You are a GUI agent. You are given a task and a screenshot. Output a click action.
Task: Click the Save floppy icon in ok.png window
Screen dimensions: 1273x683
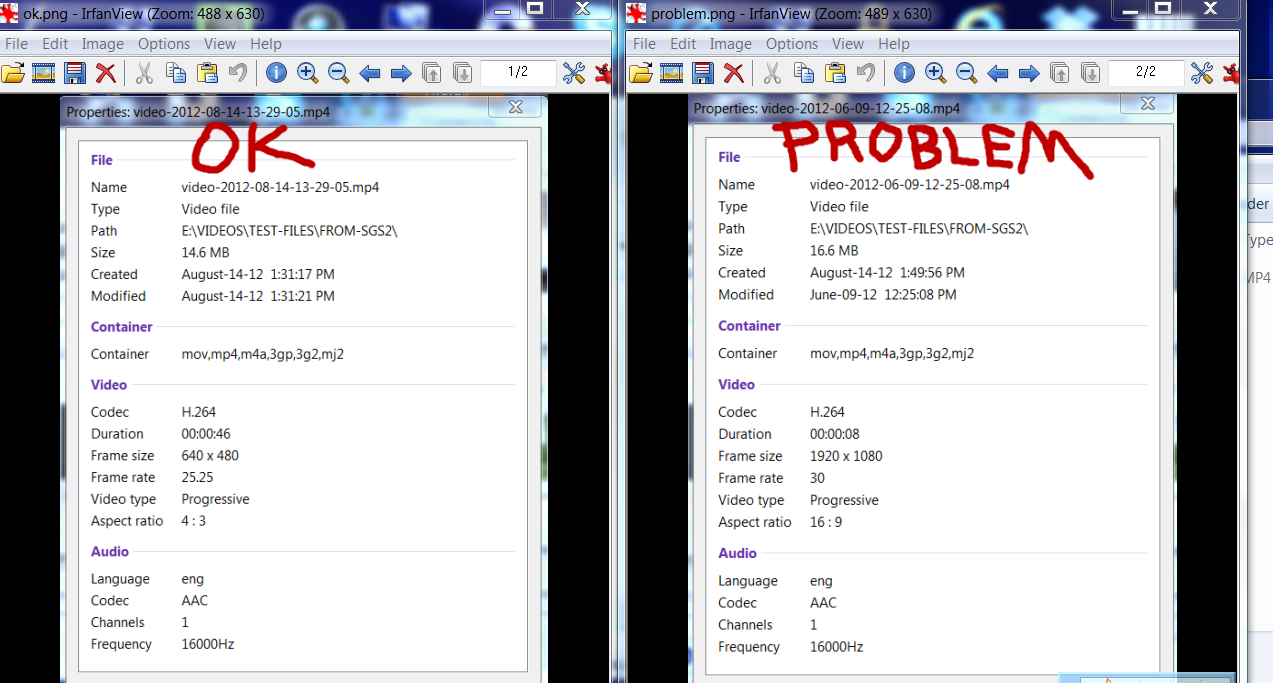(x=75, y=73)
